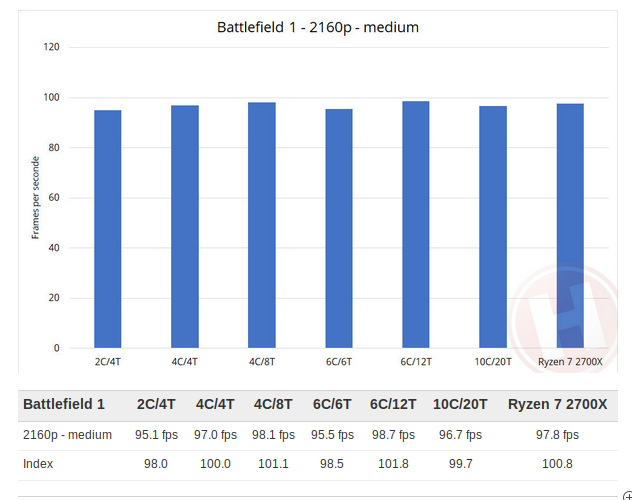Click the '100.0' index cell
Screen dimensions: 632x500
point(215,464)
